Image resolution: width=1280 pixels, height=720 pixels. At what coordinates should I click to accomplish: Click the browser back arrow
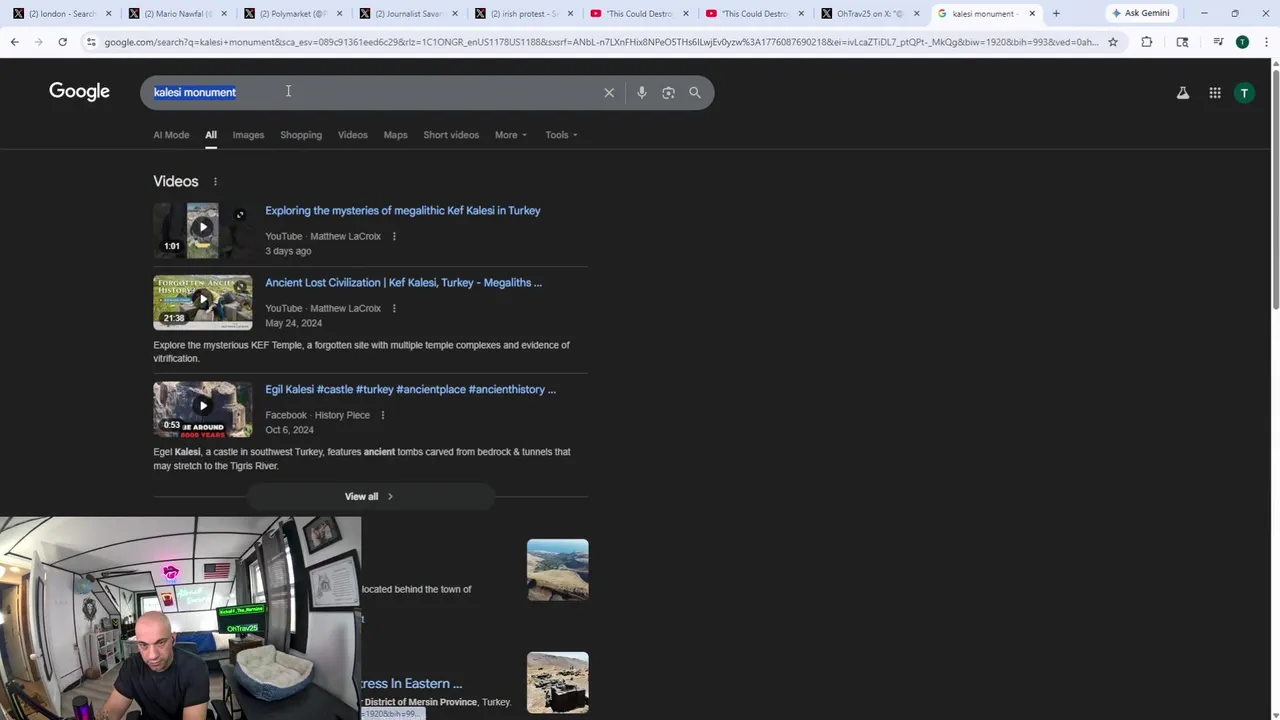(15, 42)
